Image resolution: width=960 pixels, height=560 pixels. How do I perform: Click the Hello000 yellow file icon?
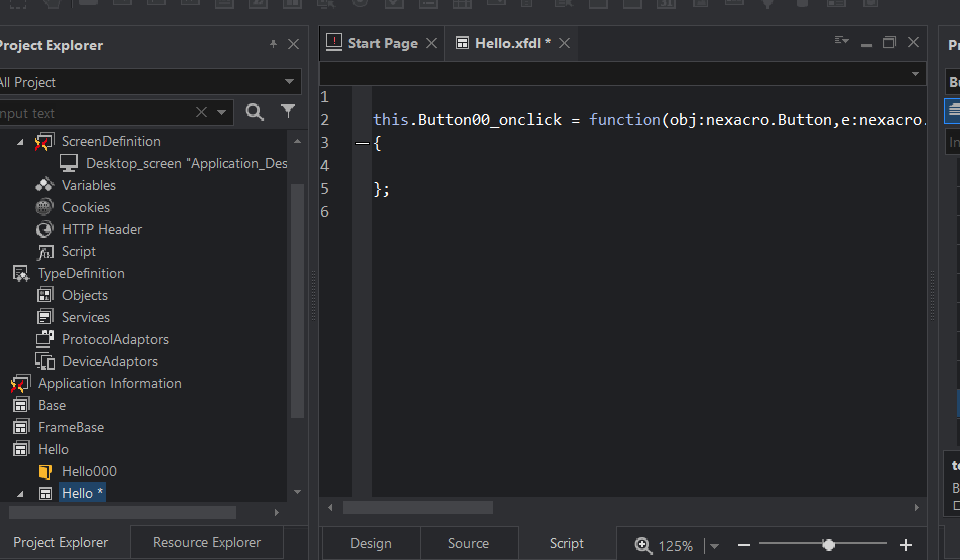pyautogui.click(x=45, y=472)
